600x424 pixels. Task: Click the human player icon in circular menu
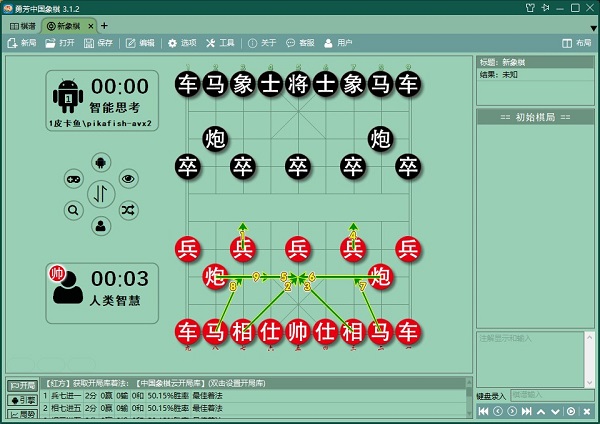[101, 226]
